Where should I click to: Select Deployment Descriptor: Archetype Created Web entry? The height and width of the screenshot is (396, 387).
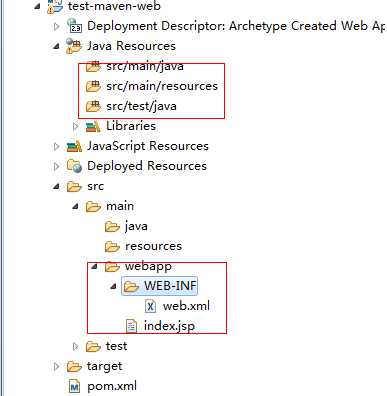pos(237,26)
